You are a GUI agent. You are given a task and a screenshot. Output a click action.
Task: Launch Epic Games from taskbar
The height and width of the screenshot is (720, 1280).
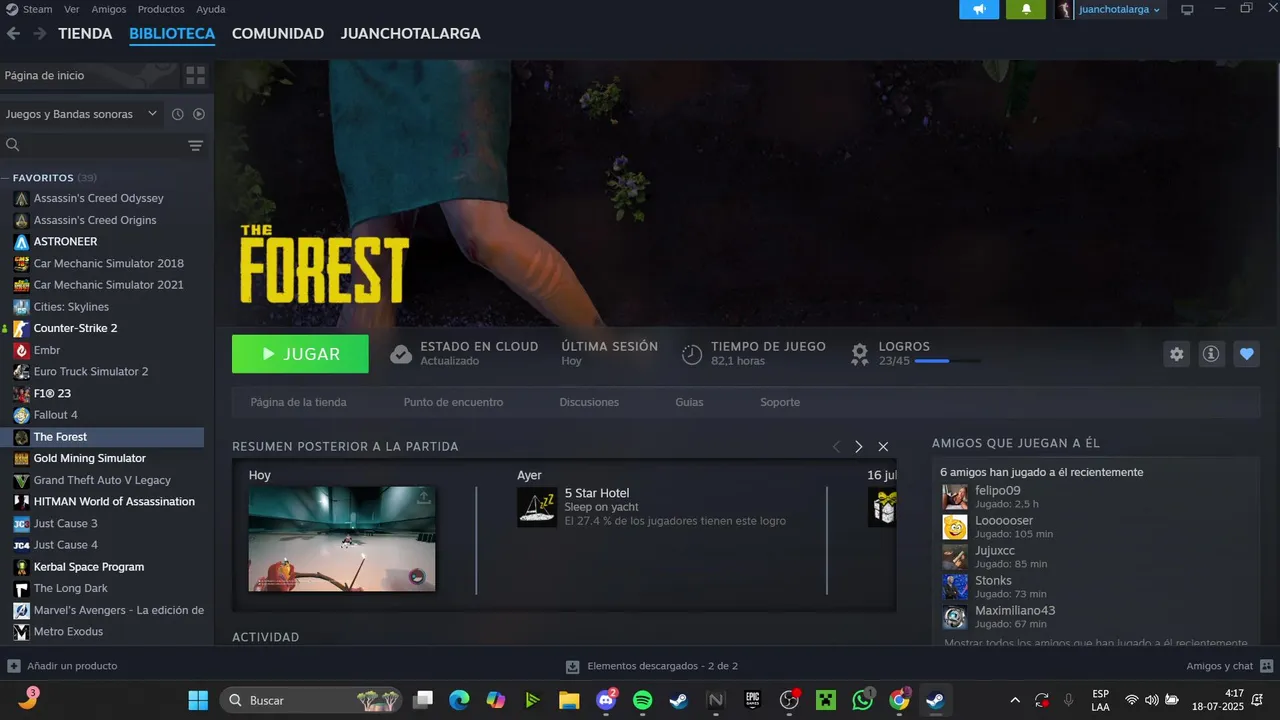[753, 700]
